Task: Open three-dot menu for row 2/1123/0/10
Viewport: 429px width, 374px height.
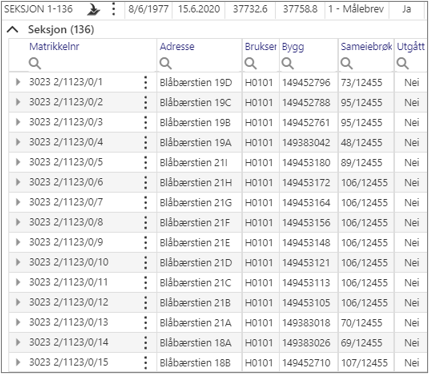Action: point(145,262)
